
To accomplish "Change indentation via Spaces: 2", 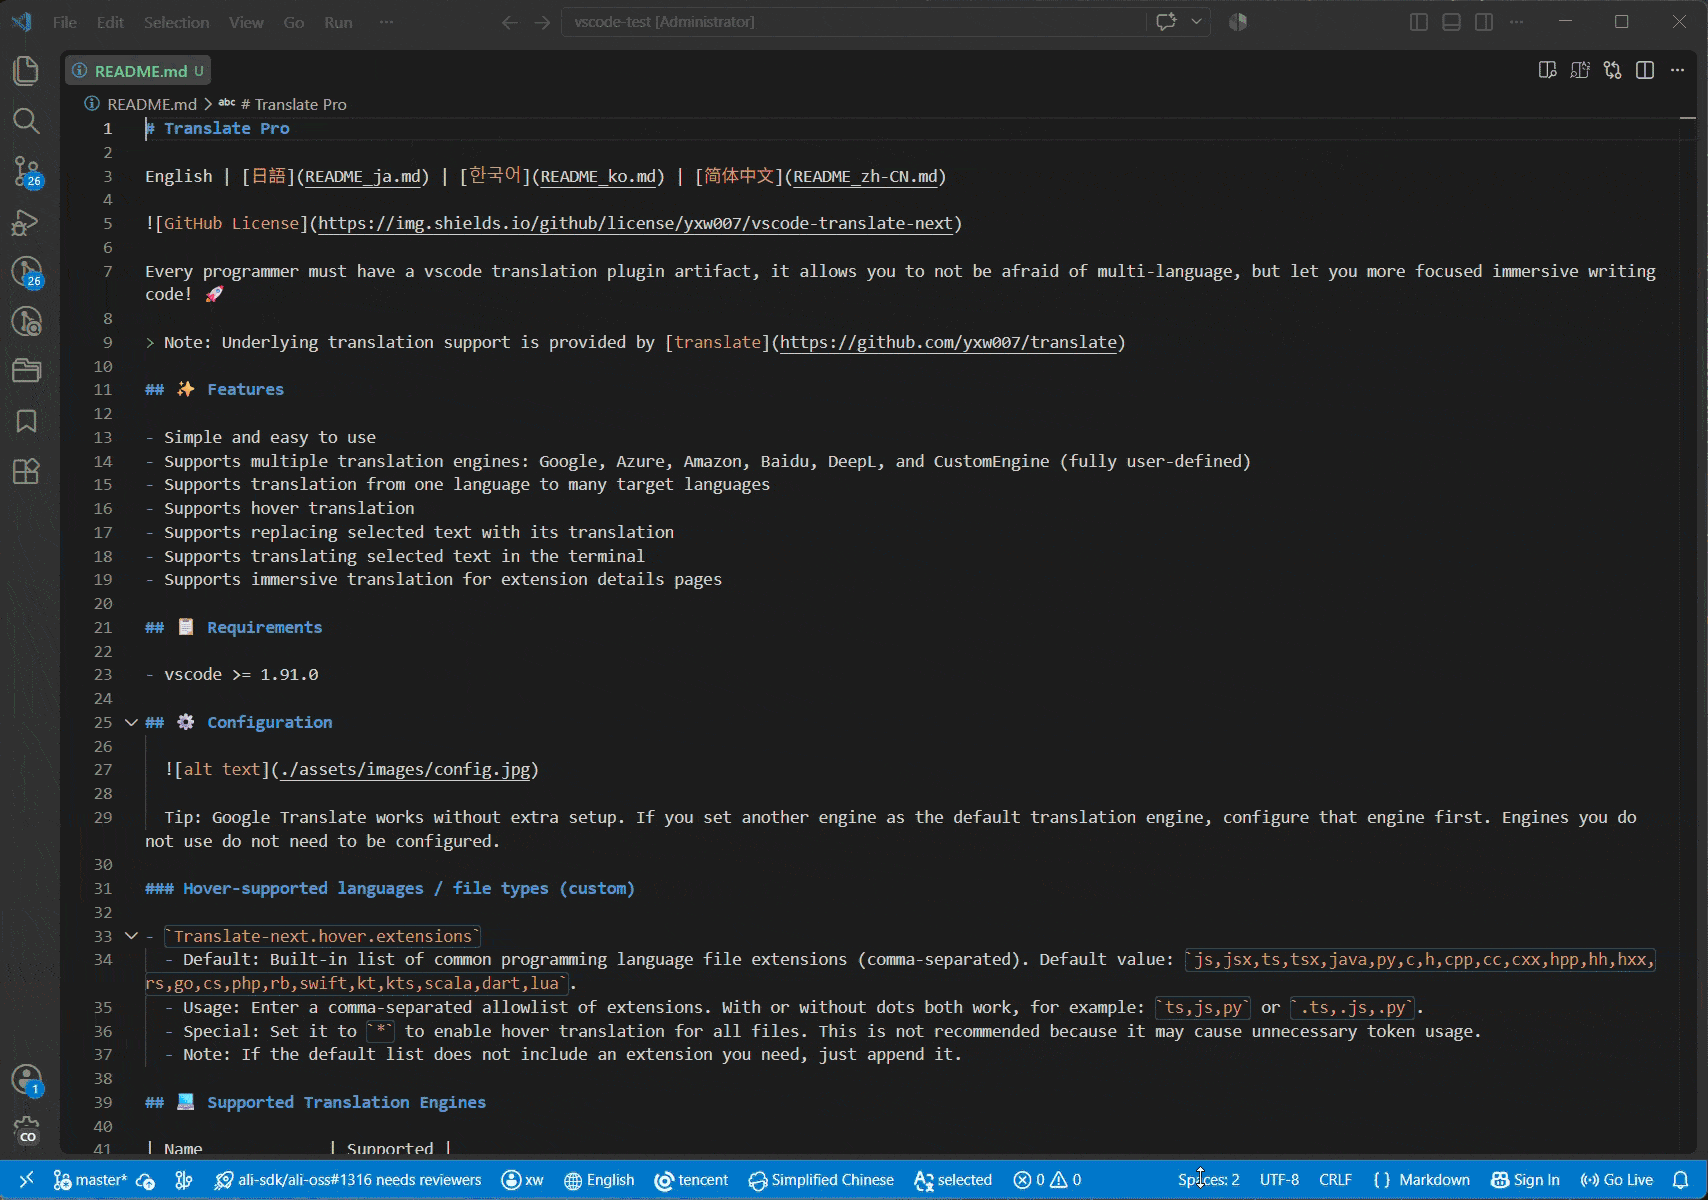I will [1208, 1180].
